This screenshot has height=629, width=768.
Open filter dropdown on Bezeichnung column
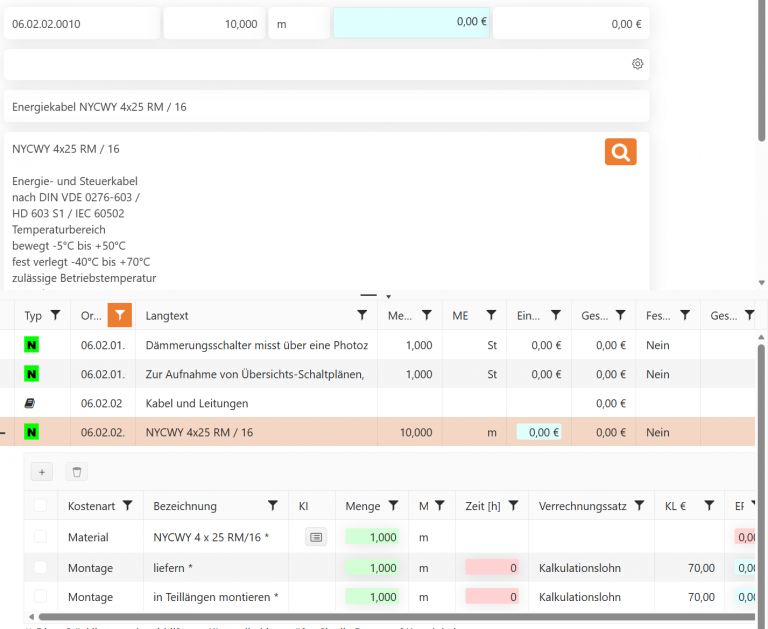272,506
